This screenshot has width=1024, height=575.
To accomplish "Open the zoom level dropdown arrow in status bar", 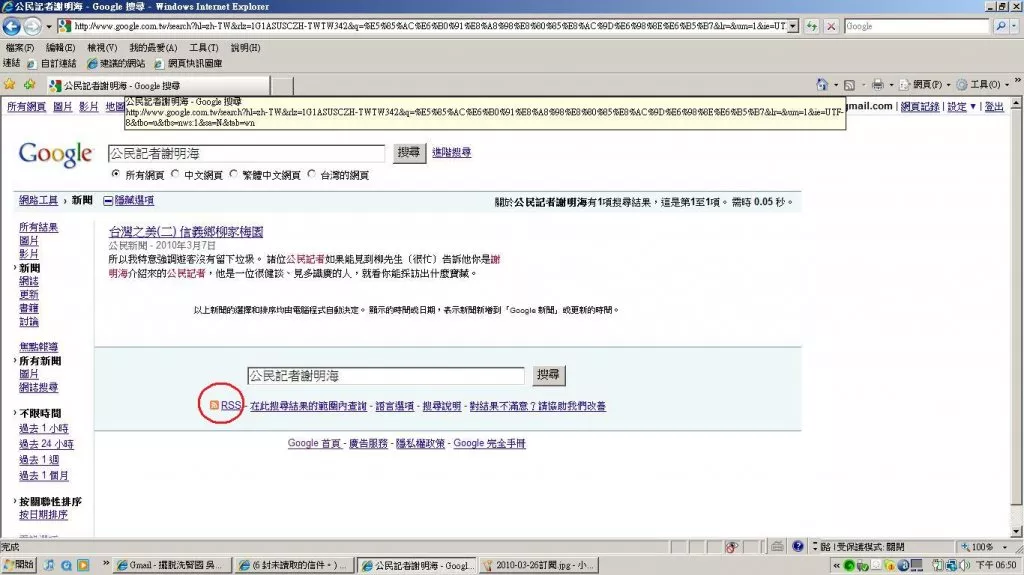I will tap(1004, 546).
